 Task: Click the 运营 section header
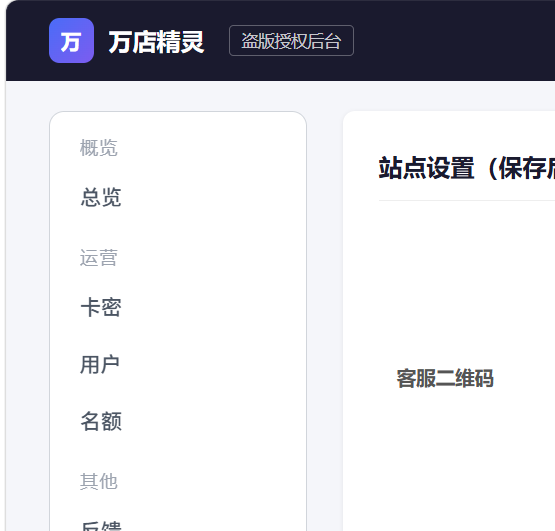tap(98, 257)
